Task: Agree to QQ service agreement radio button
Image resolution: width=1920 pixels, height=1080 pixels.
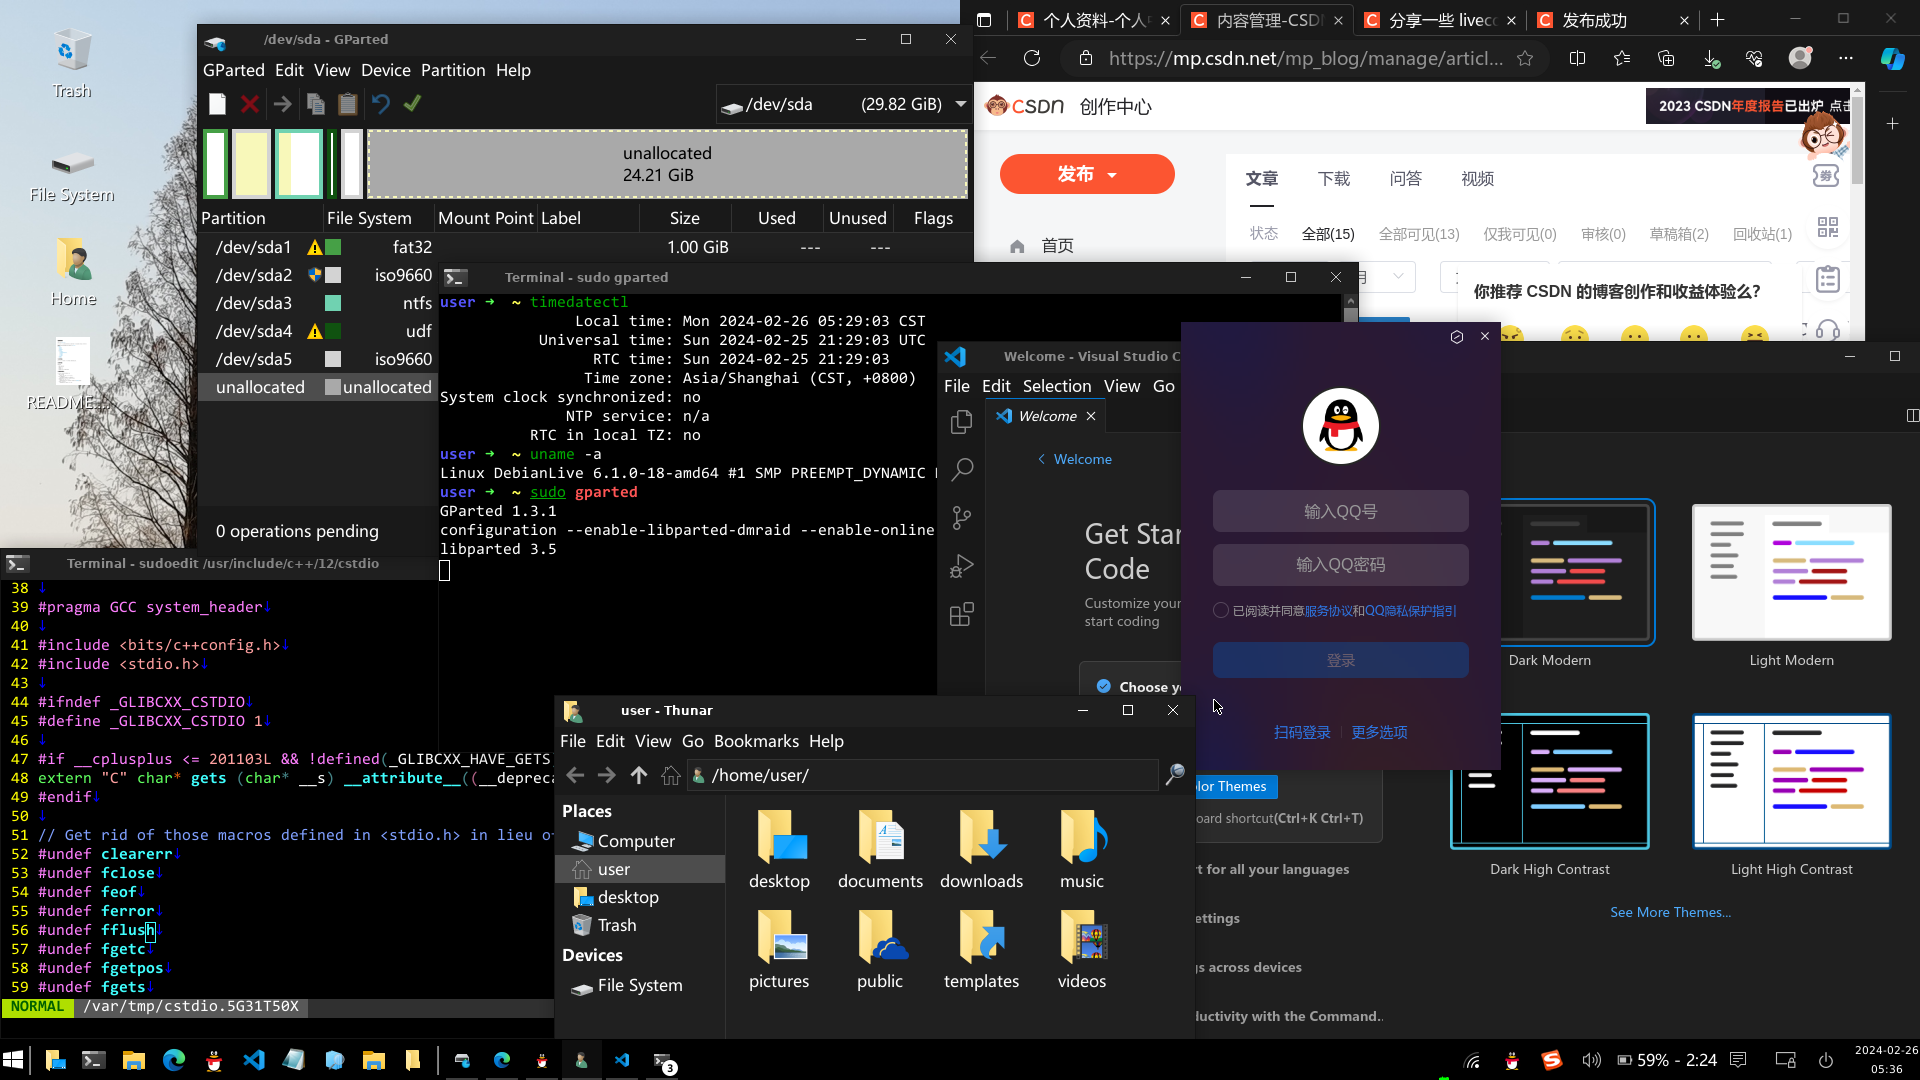Action: point(1220,611)
